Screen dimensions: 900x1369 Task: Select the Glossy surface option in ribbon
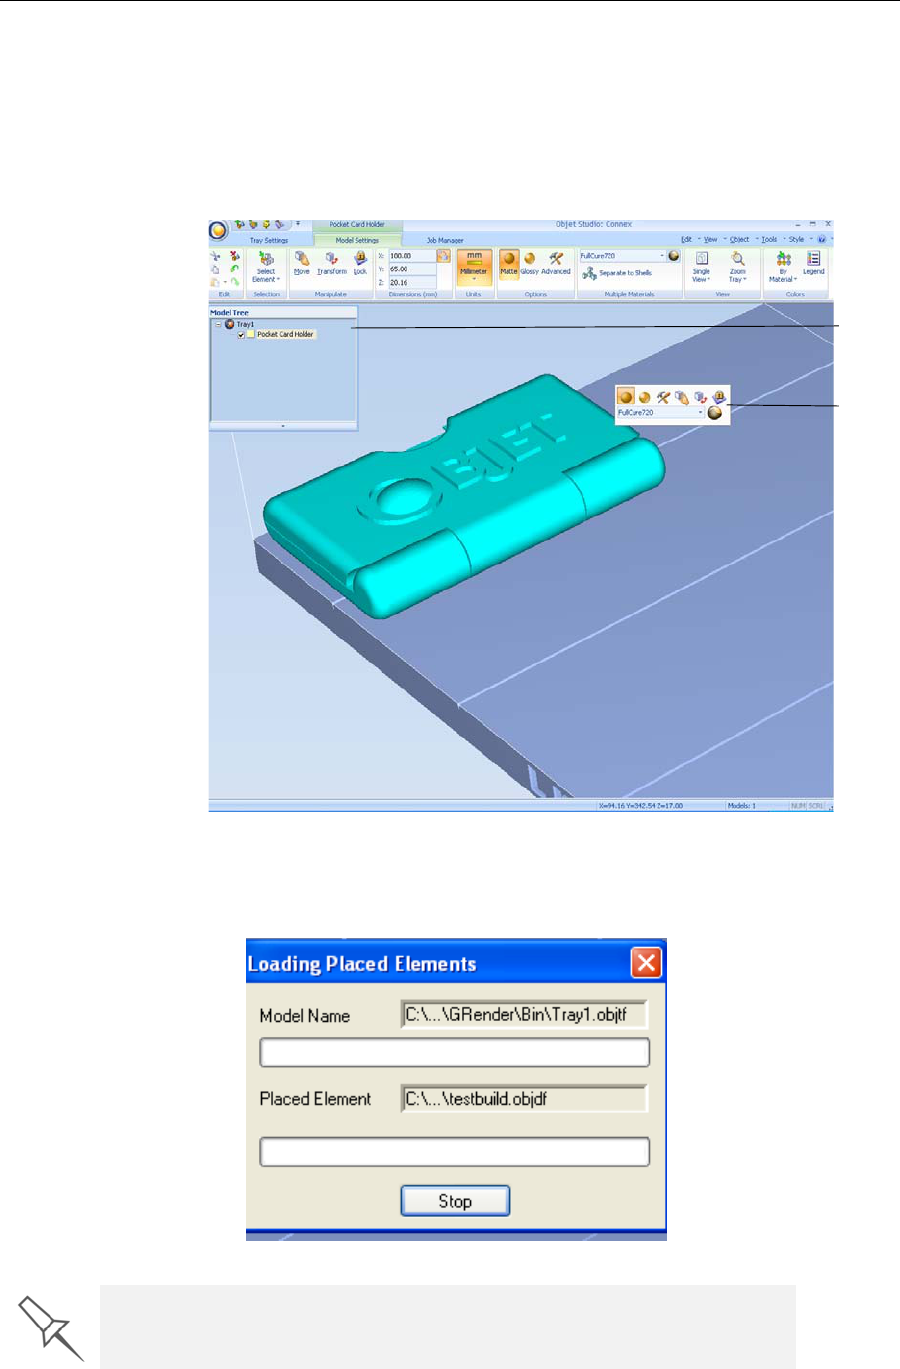(530, 264)
